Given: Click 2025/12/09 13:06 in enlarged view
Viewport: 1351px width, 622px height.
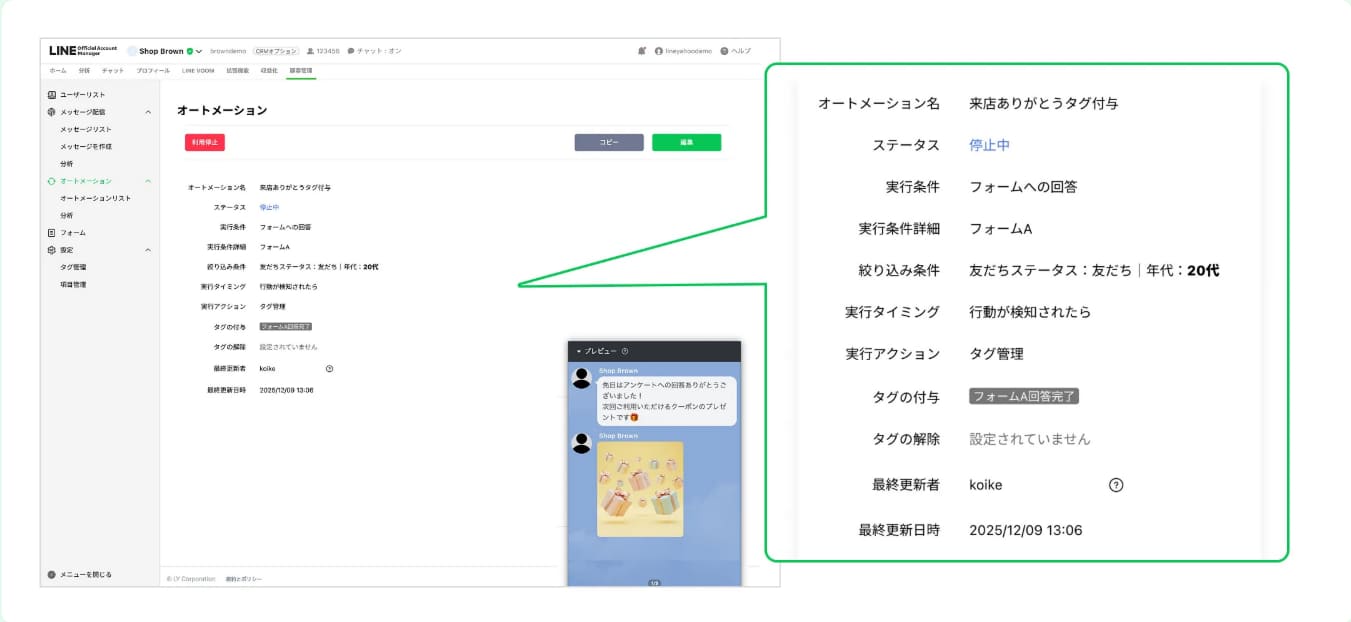Looking at the screenshot, I should [x=1026, y=530].
